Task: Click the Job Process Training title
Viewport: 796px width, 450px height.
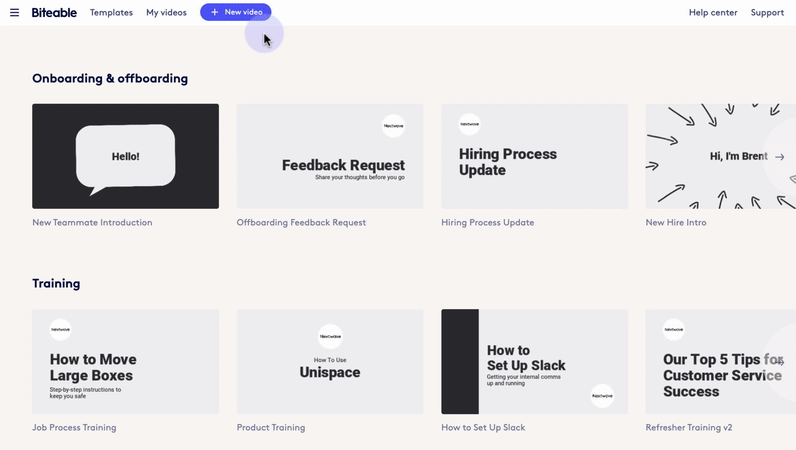Action: (74, 428)
